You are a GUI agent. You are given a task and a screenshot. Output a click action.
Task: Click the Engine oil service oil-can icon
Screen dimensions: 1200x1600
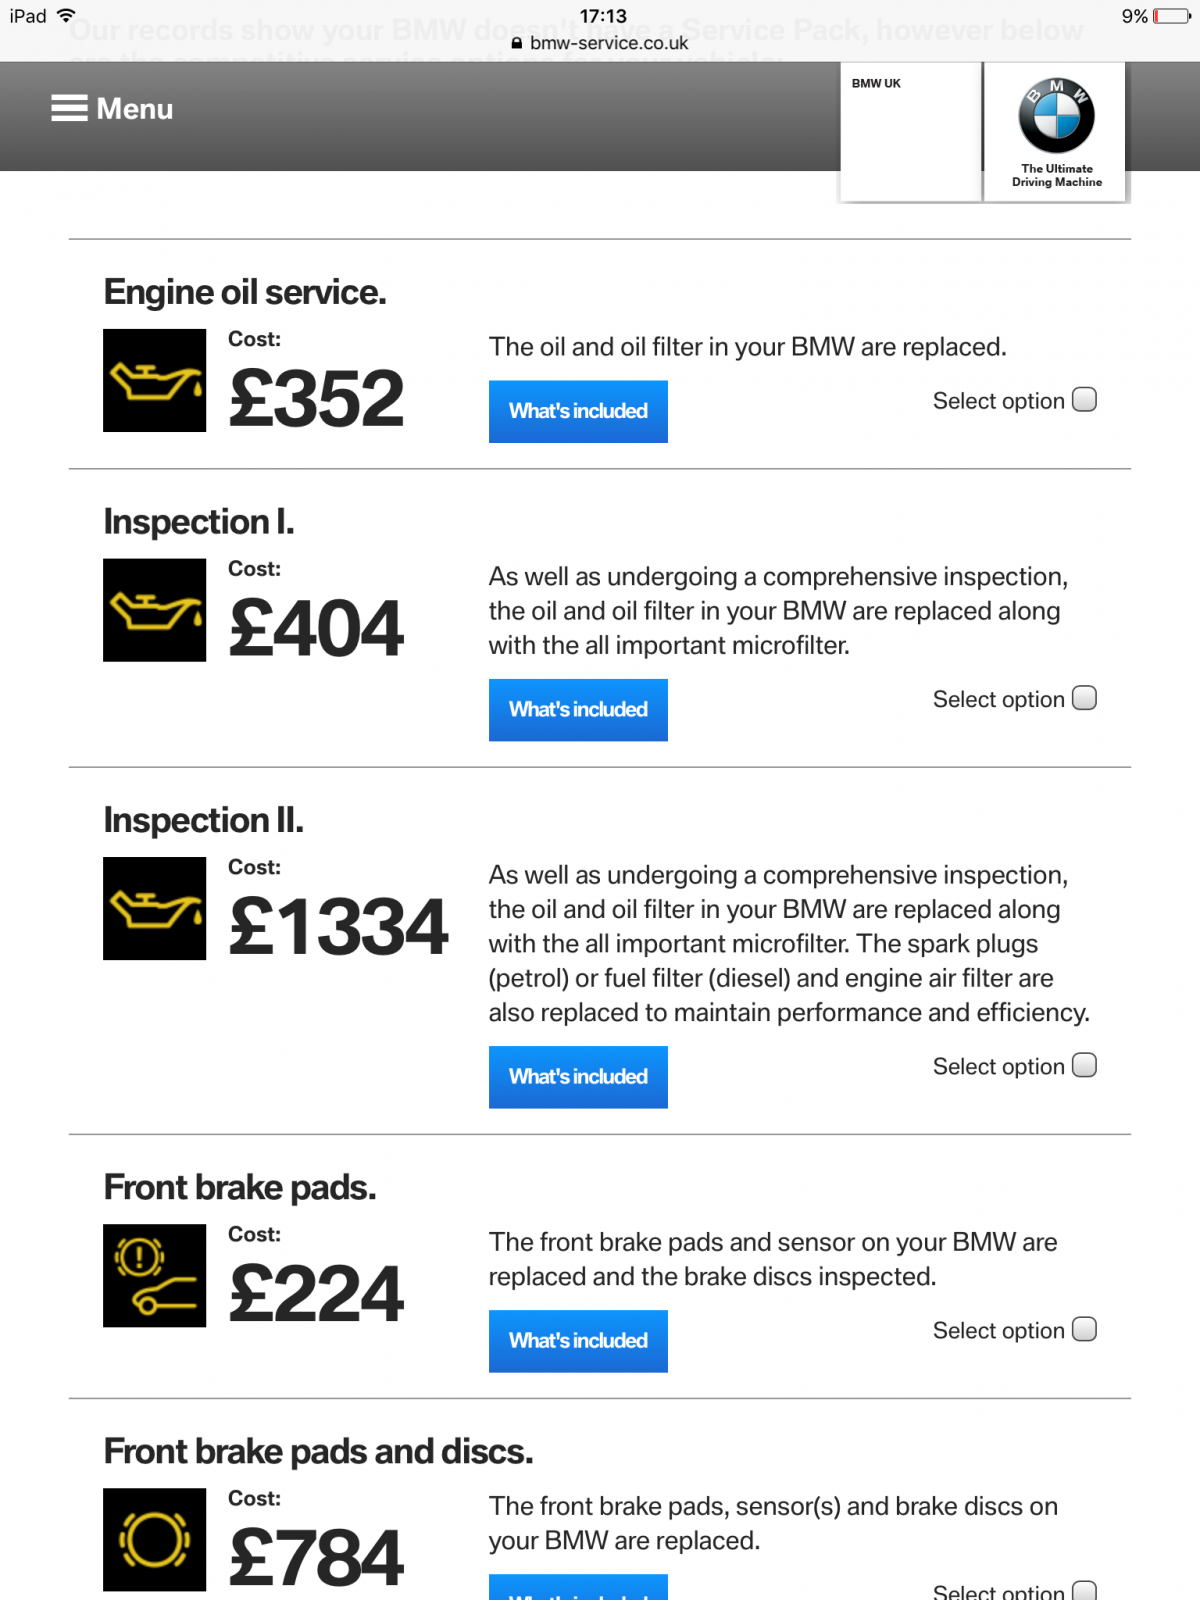pos(154,380)
